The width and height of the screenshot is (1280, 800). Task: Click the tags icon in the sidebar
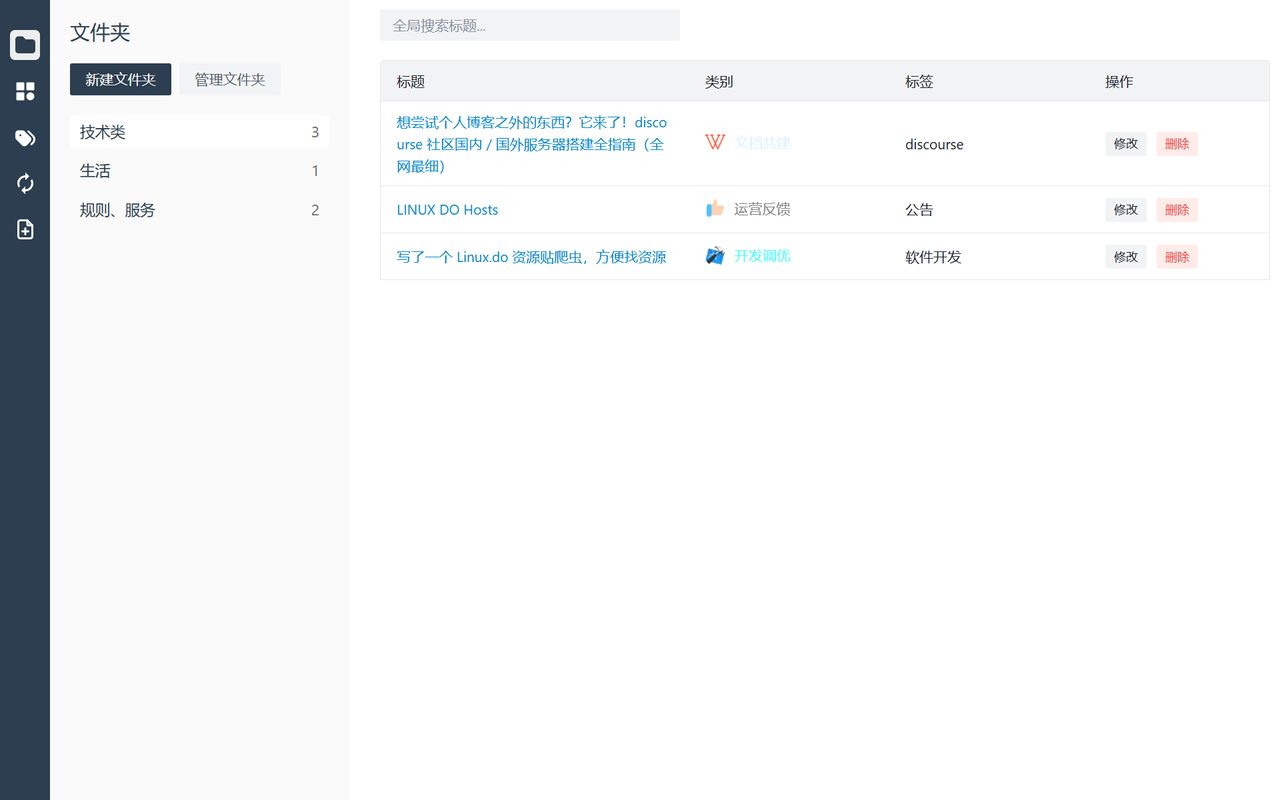pyautogui.click(x=24, y=137)
